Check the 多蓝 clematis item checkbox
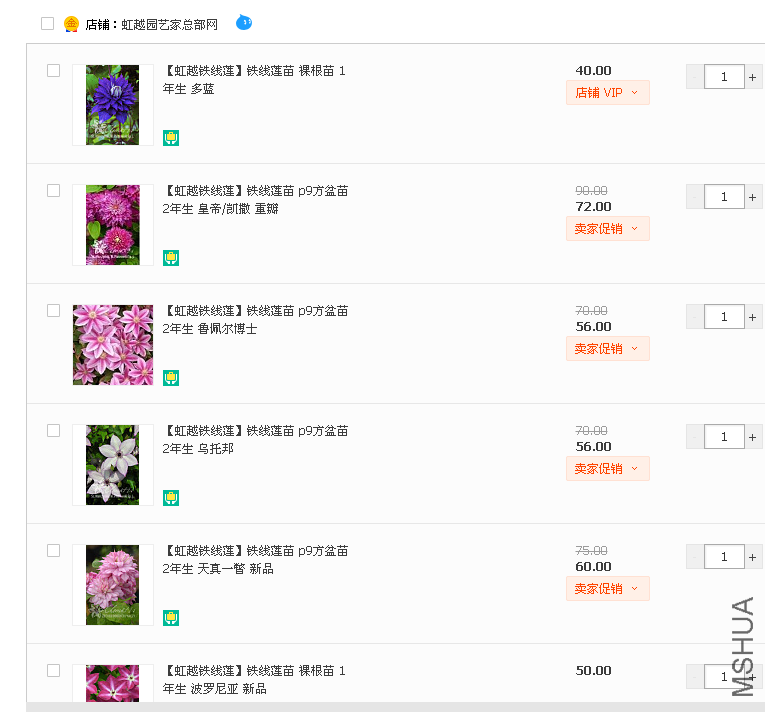Image resolution: width=765 pixels, height=712 pixels. 54,71
